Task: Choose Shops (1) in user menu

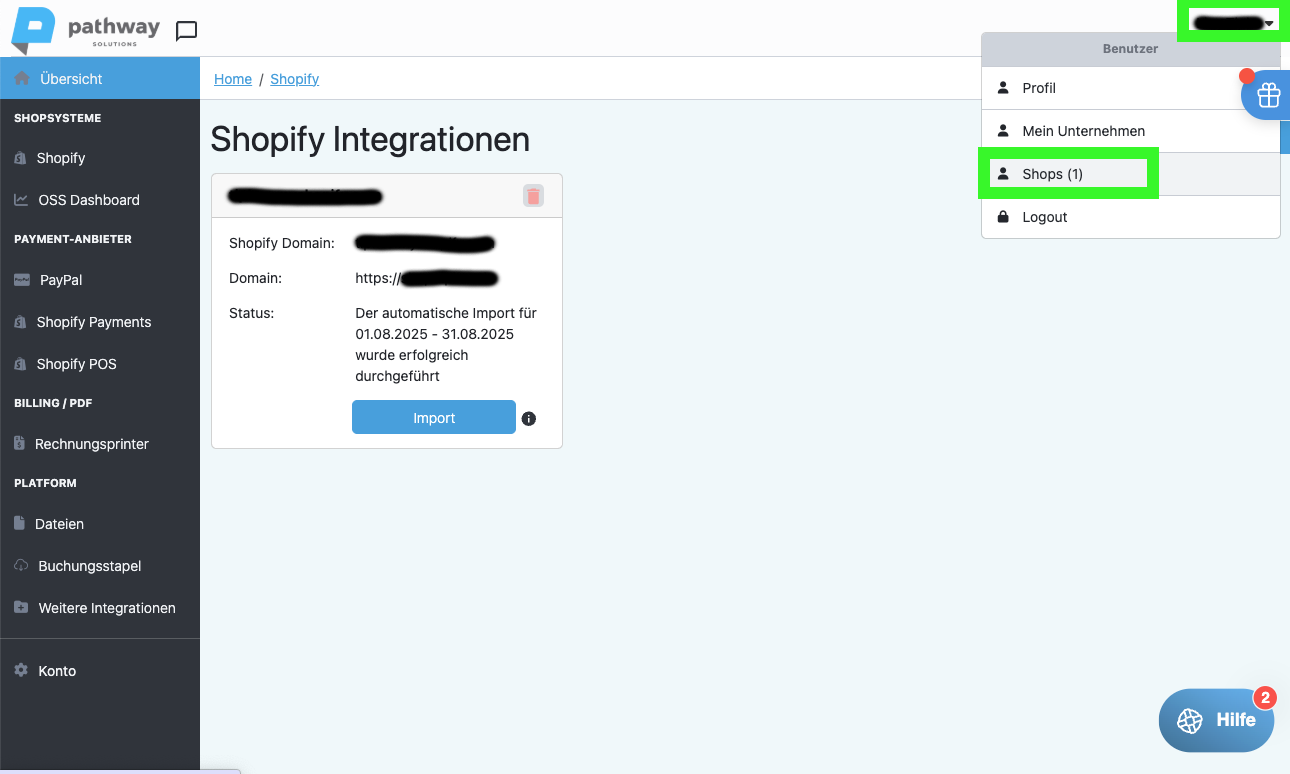Action: (x=1052, y=174)
